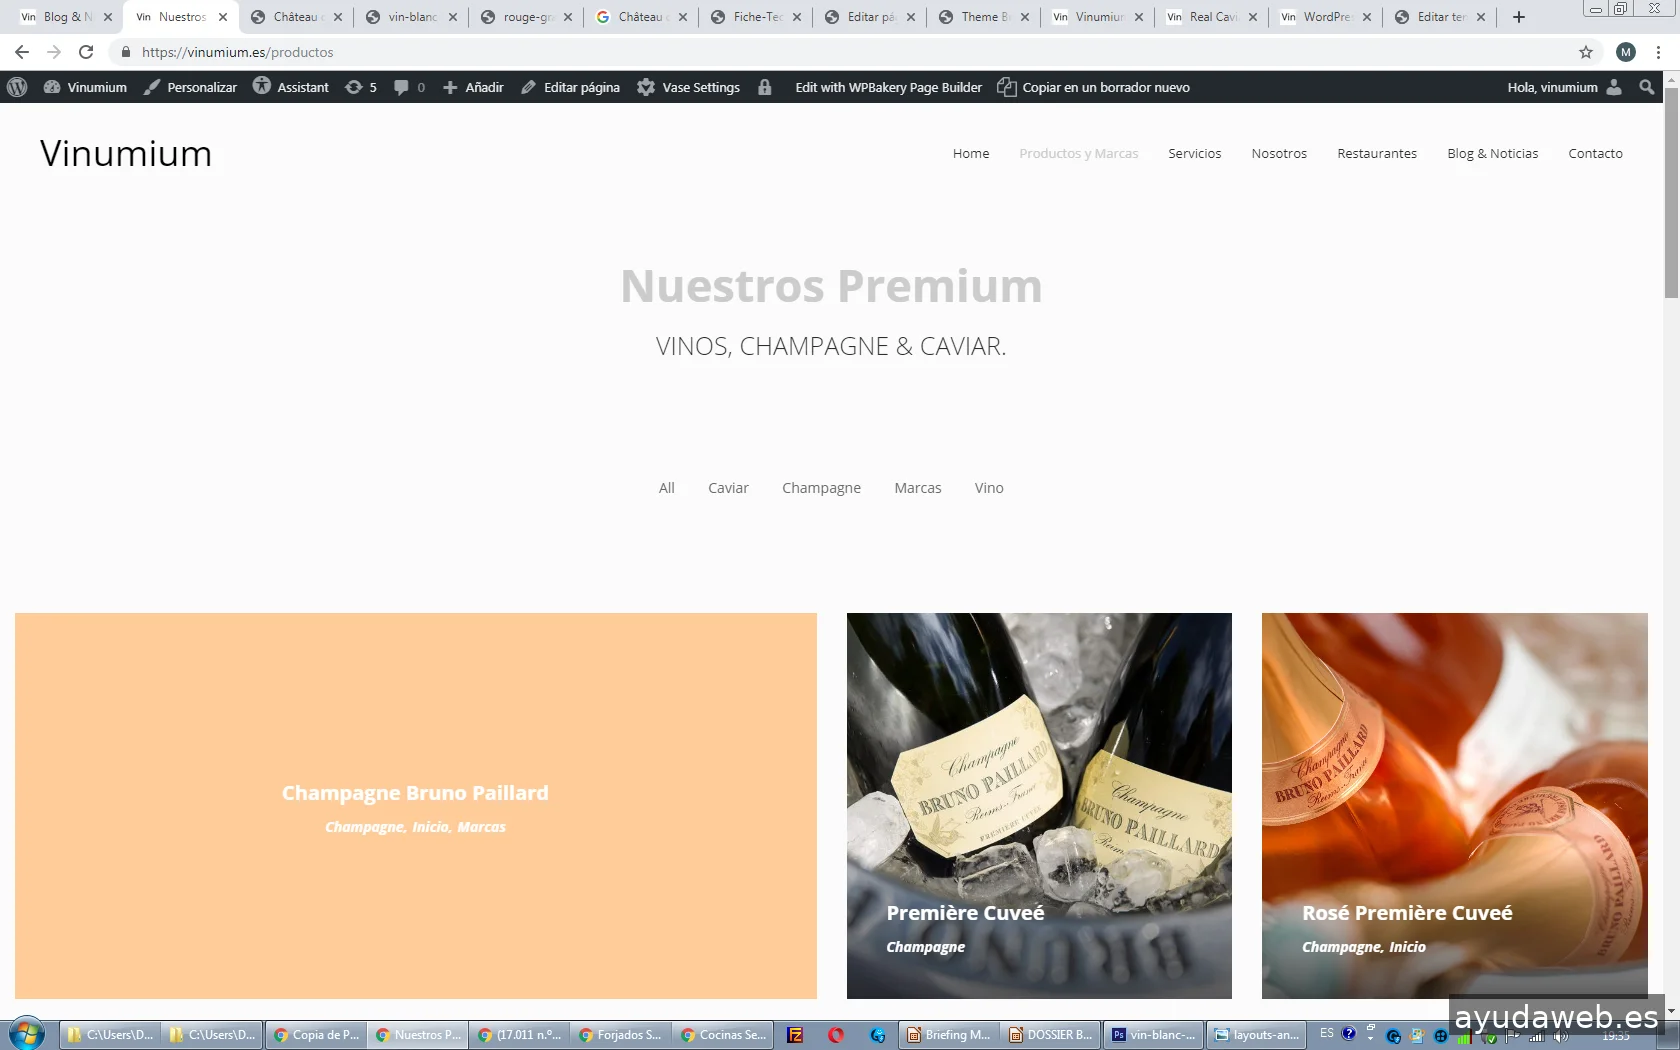Open the comments bubble in admin bar
Image resolution: width=1680 pixels, height=1050 pixels.
[409, 88]
